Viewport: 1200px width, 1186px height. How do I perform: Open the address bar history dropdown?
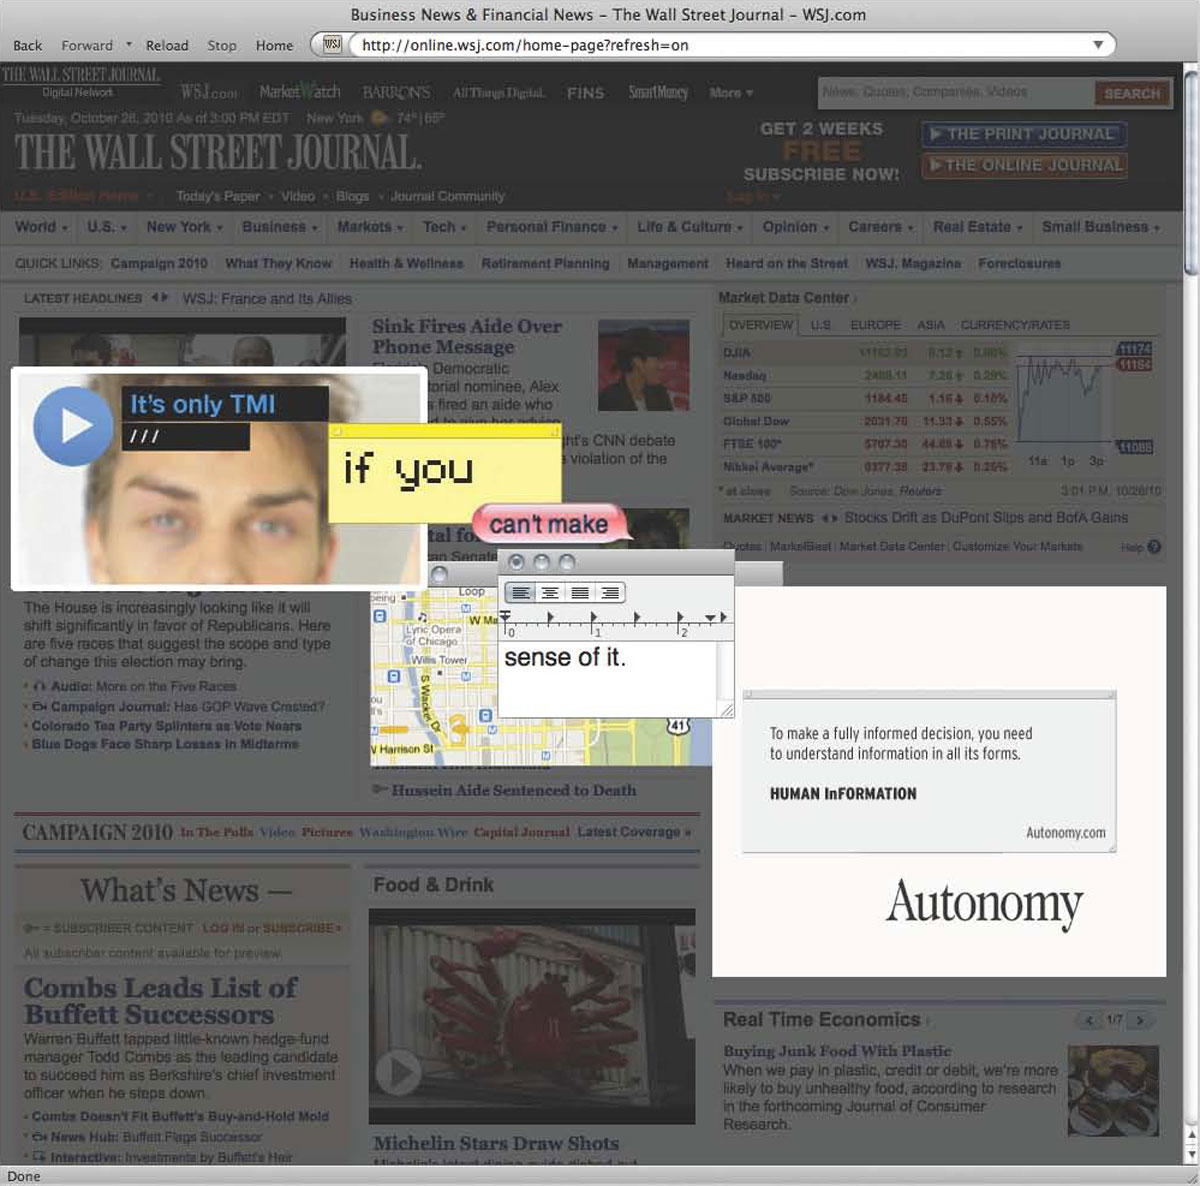pos(1098,45)
